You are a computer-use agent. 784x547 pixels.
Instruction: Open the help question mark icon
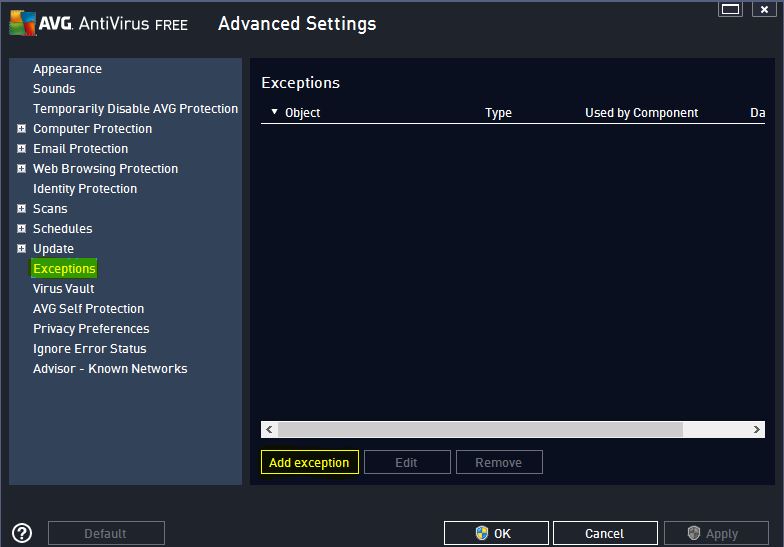pyautogui.click(x=22, y=533)
